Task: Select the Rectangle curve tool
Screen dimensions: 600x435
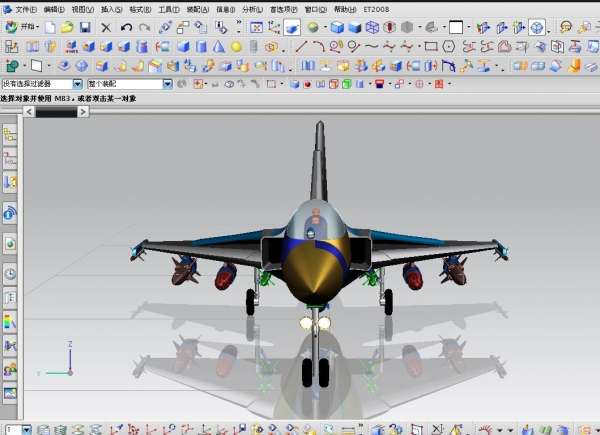Action: [431, 47]
